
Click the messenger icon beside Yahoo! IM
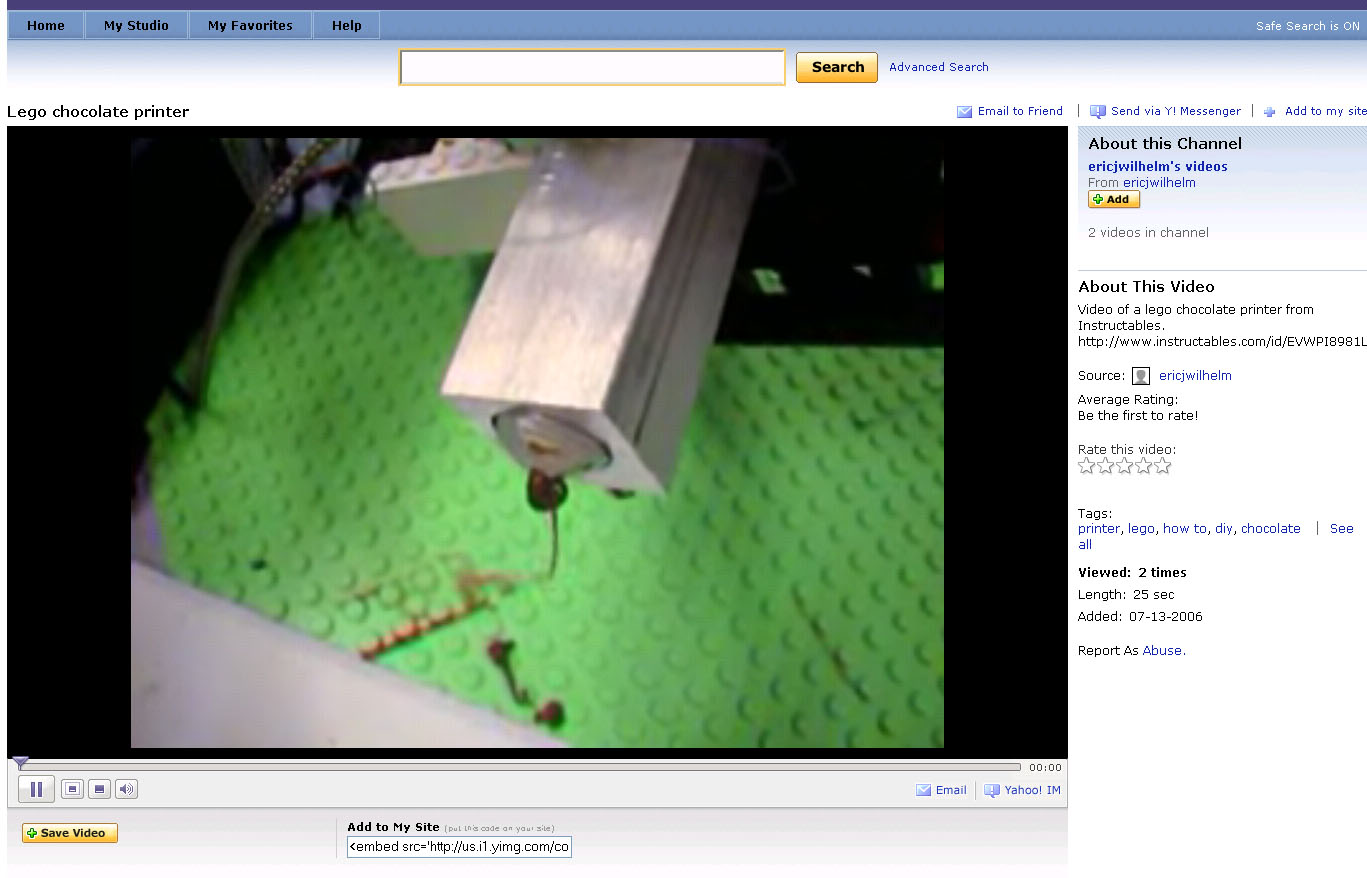992,790
